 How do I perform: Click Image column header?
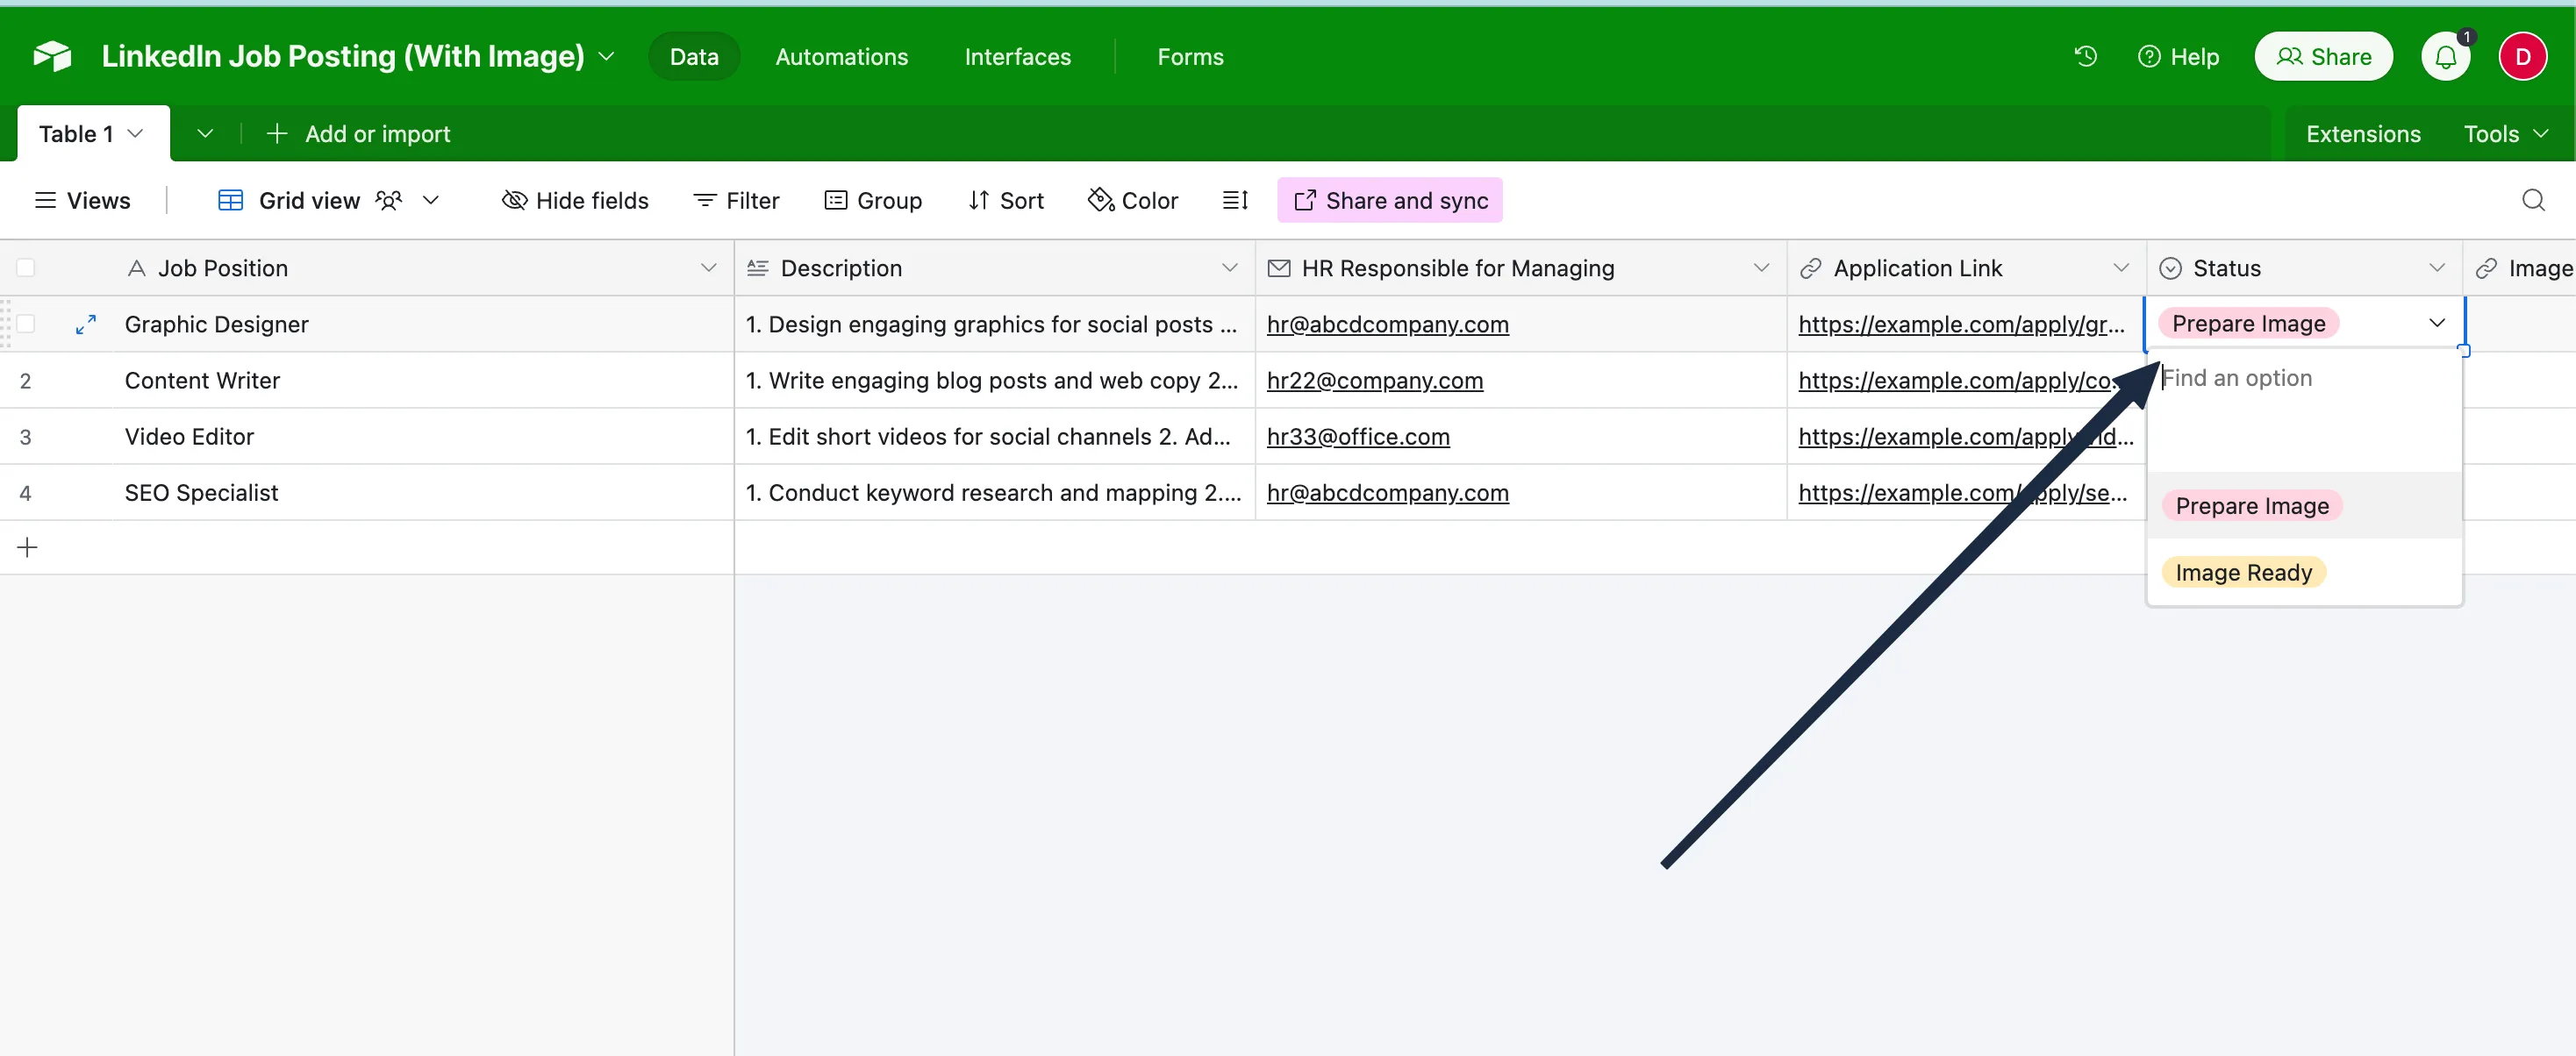point(2520,267)
